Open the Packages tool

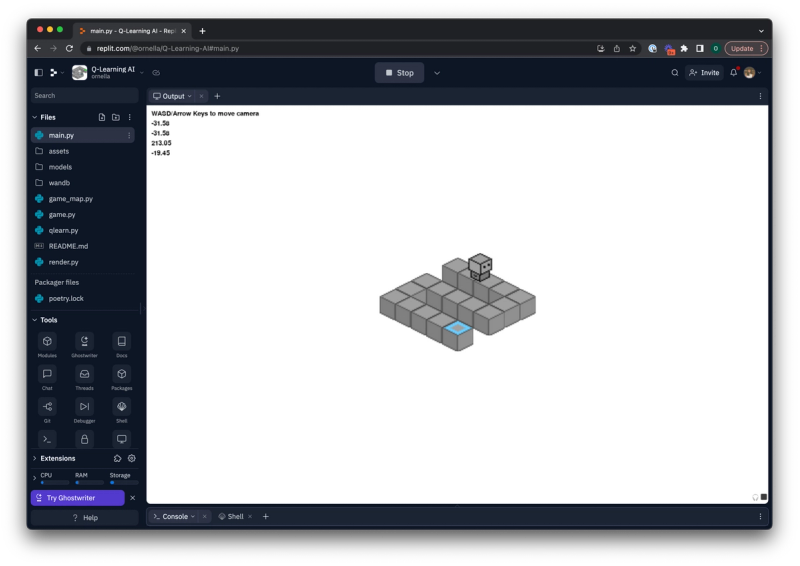coord(121,374)
